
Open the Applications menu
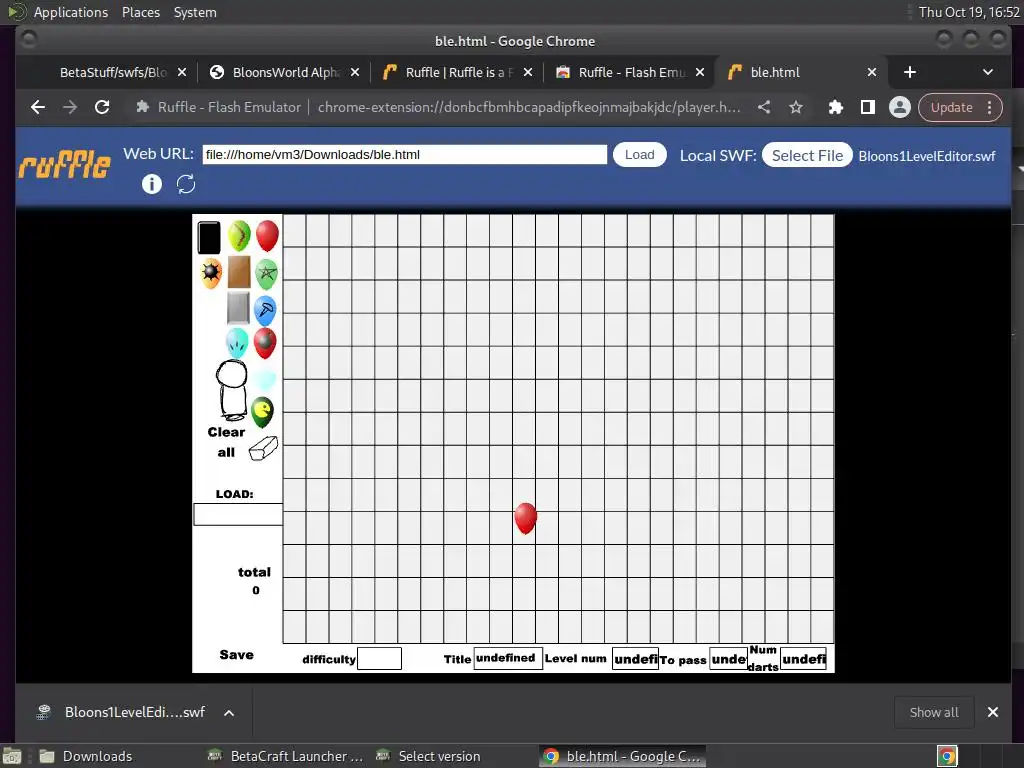(x=71, y=12)
